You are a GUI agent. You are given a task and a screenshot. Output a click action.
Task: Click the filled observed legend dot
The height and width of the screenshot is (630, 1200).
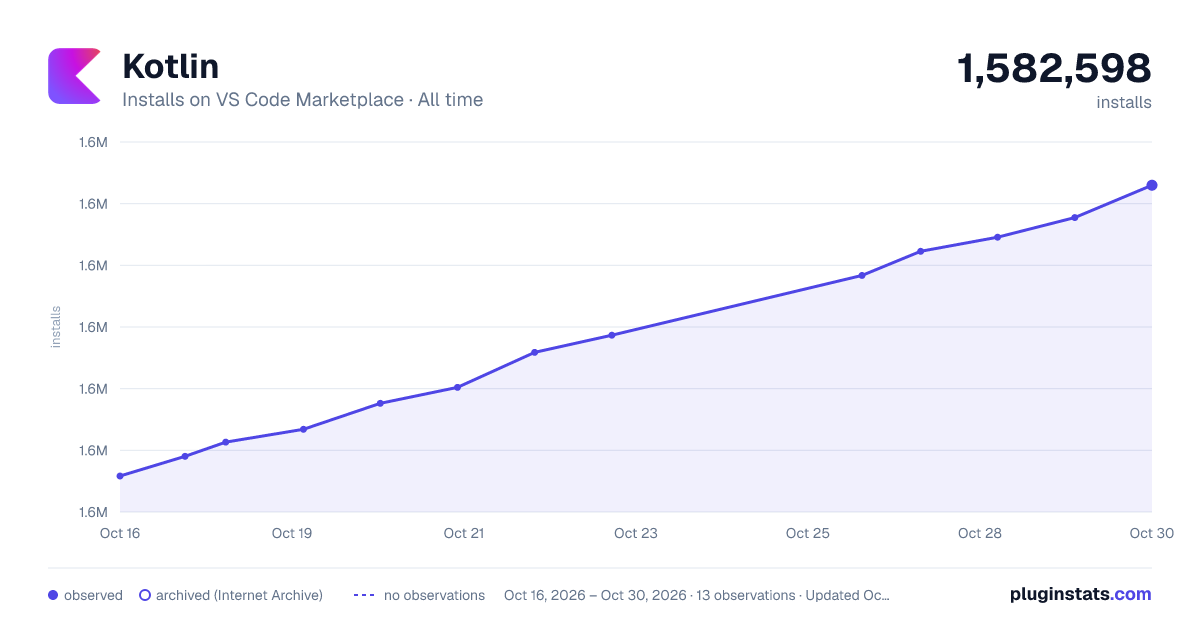53,595
